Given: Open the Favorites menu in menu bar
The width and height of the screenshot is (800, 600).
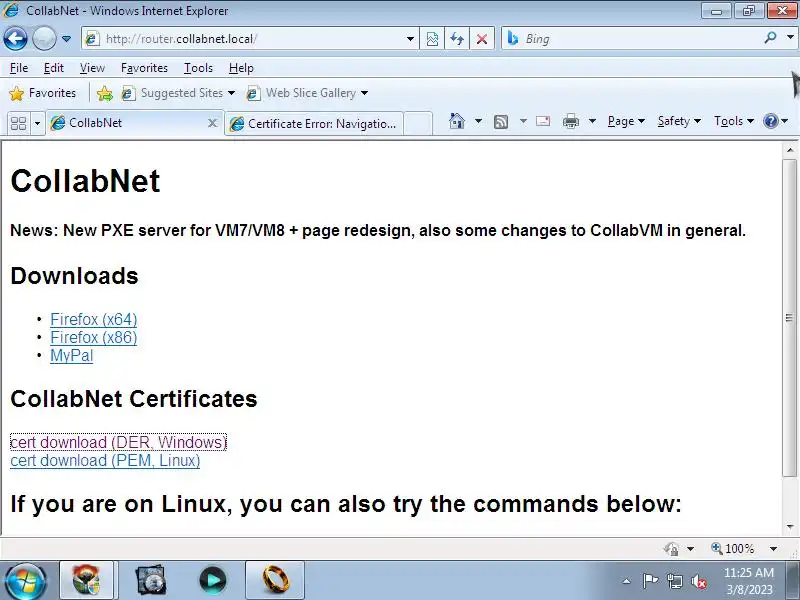Looking at the screenshot, I should point(144,68).
